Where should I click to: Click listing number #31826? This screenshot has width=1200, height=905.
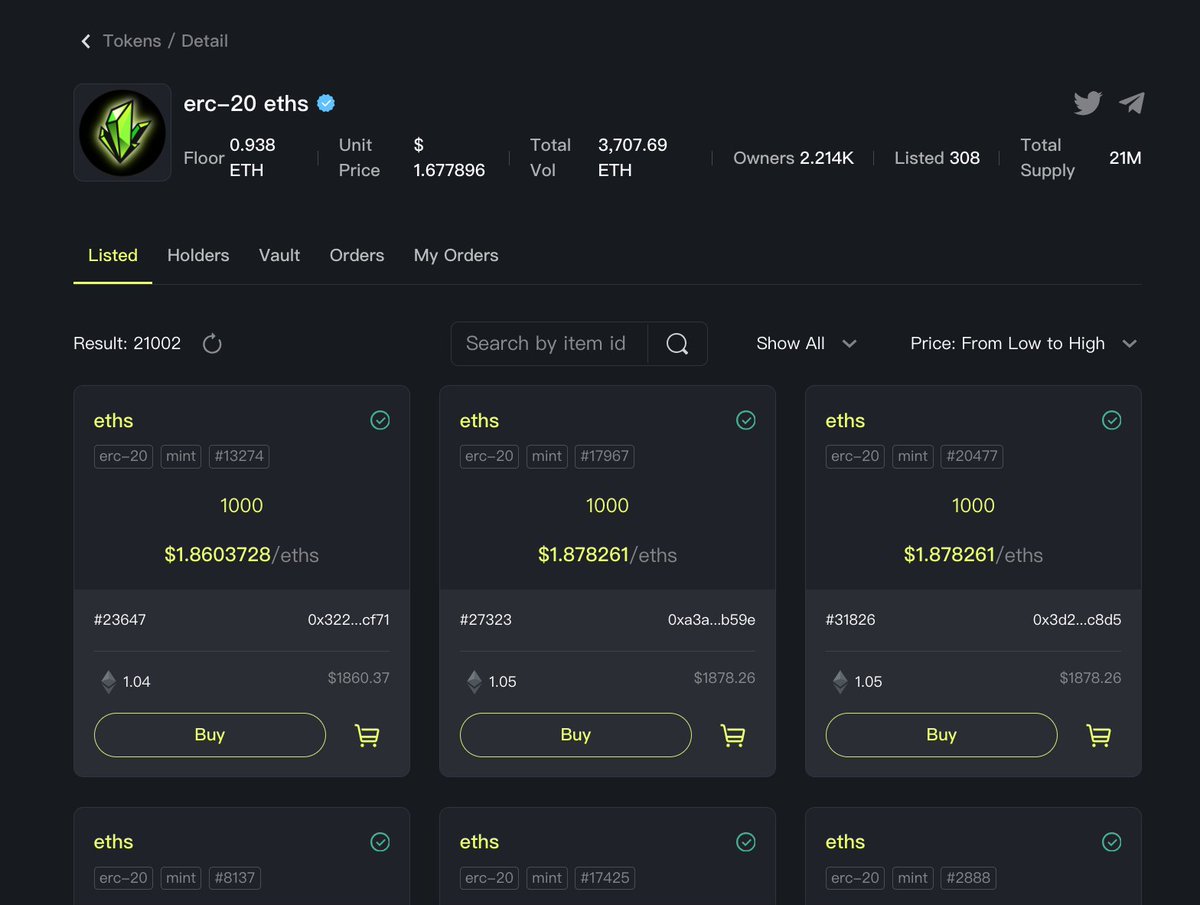pos(851,620)
